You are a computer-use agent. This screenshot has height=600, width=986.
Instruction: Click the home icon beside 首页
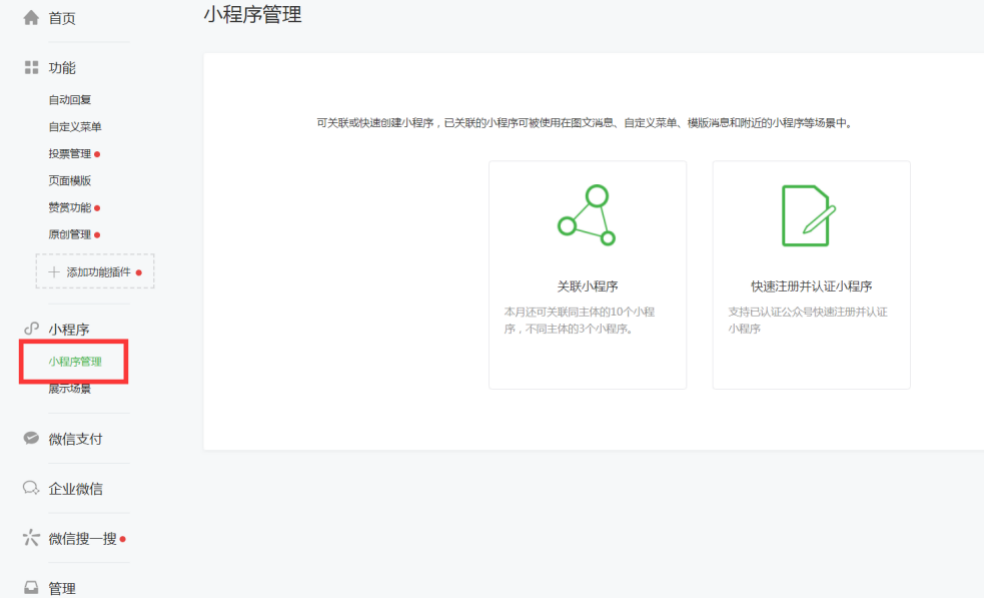[31, 18]
